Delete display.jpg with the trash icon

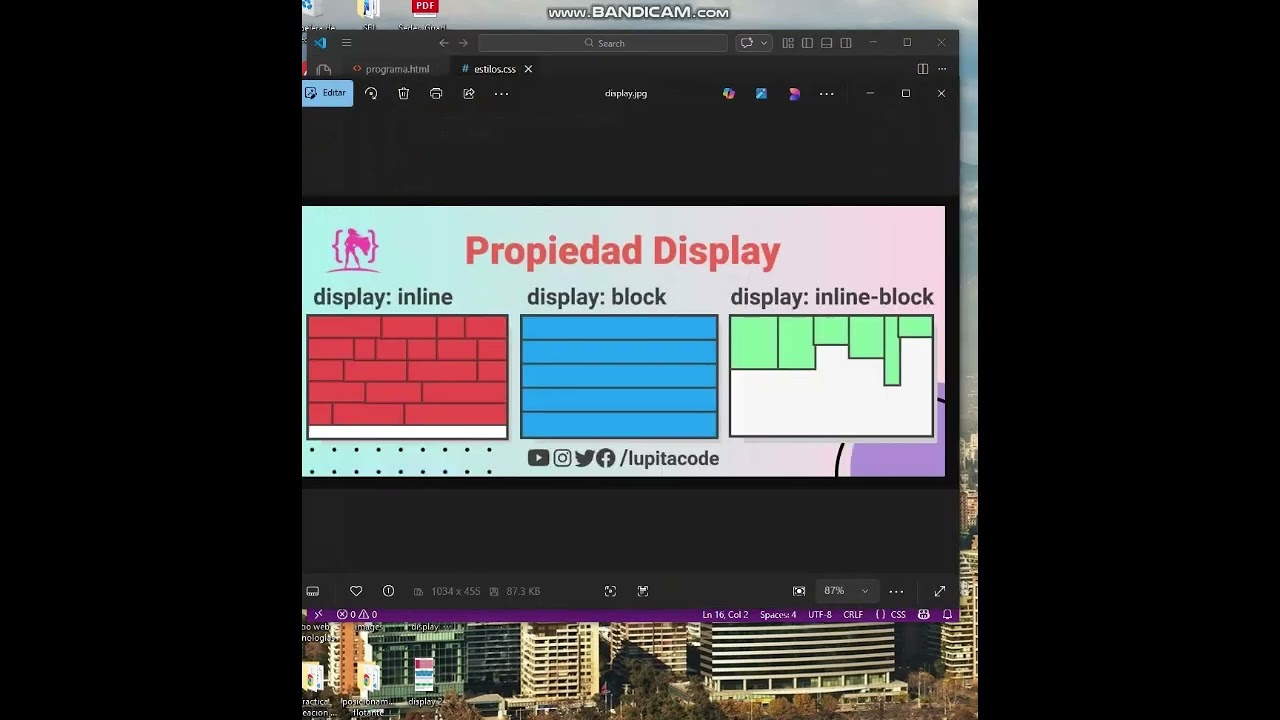tap(404, 93)
